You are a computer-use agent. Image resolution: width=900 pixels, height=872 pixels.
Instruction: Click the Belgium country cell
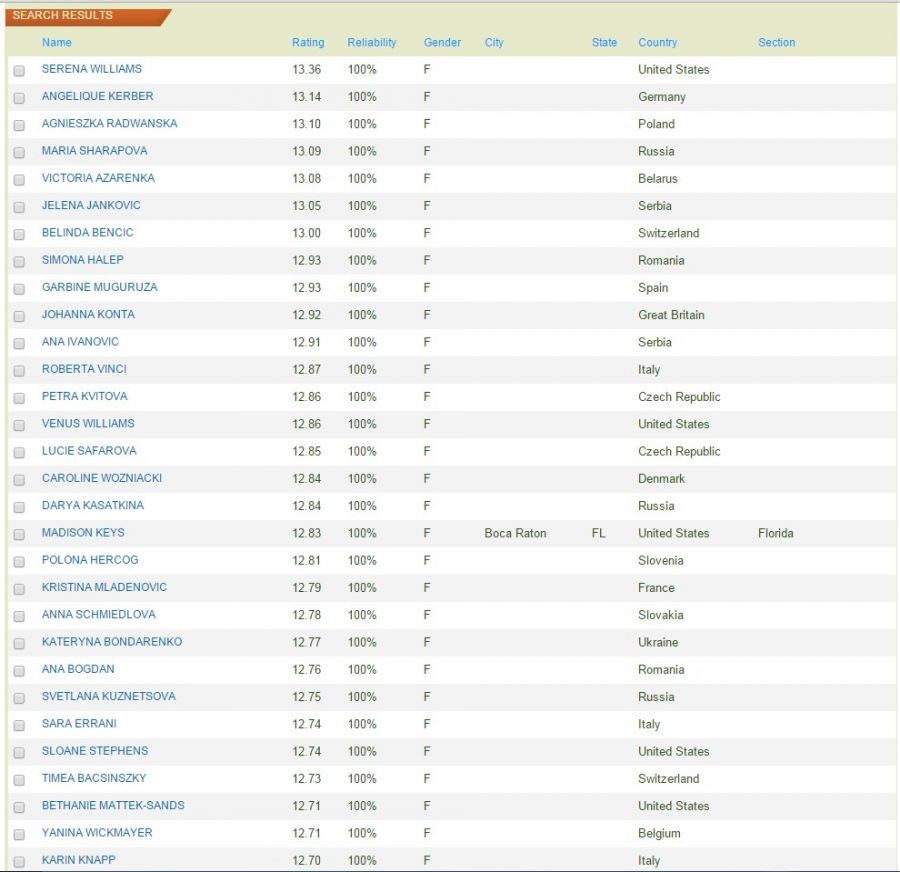659,833
